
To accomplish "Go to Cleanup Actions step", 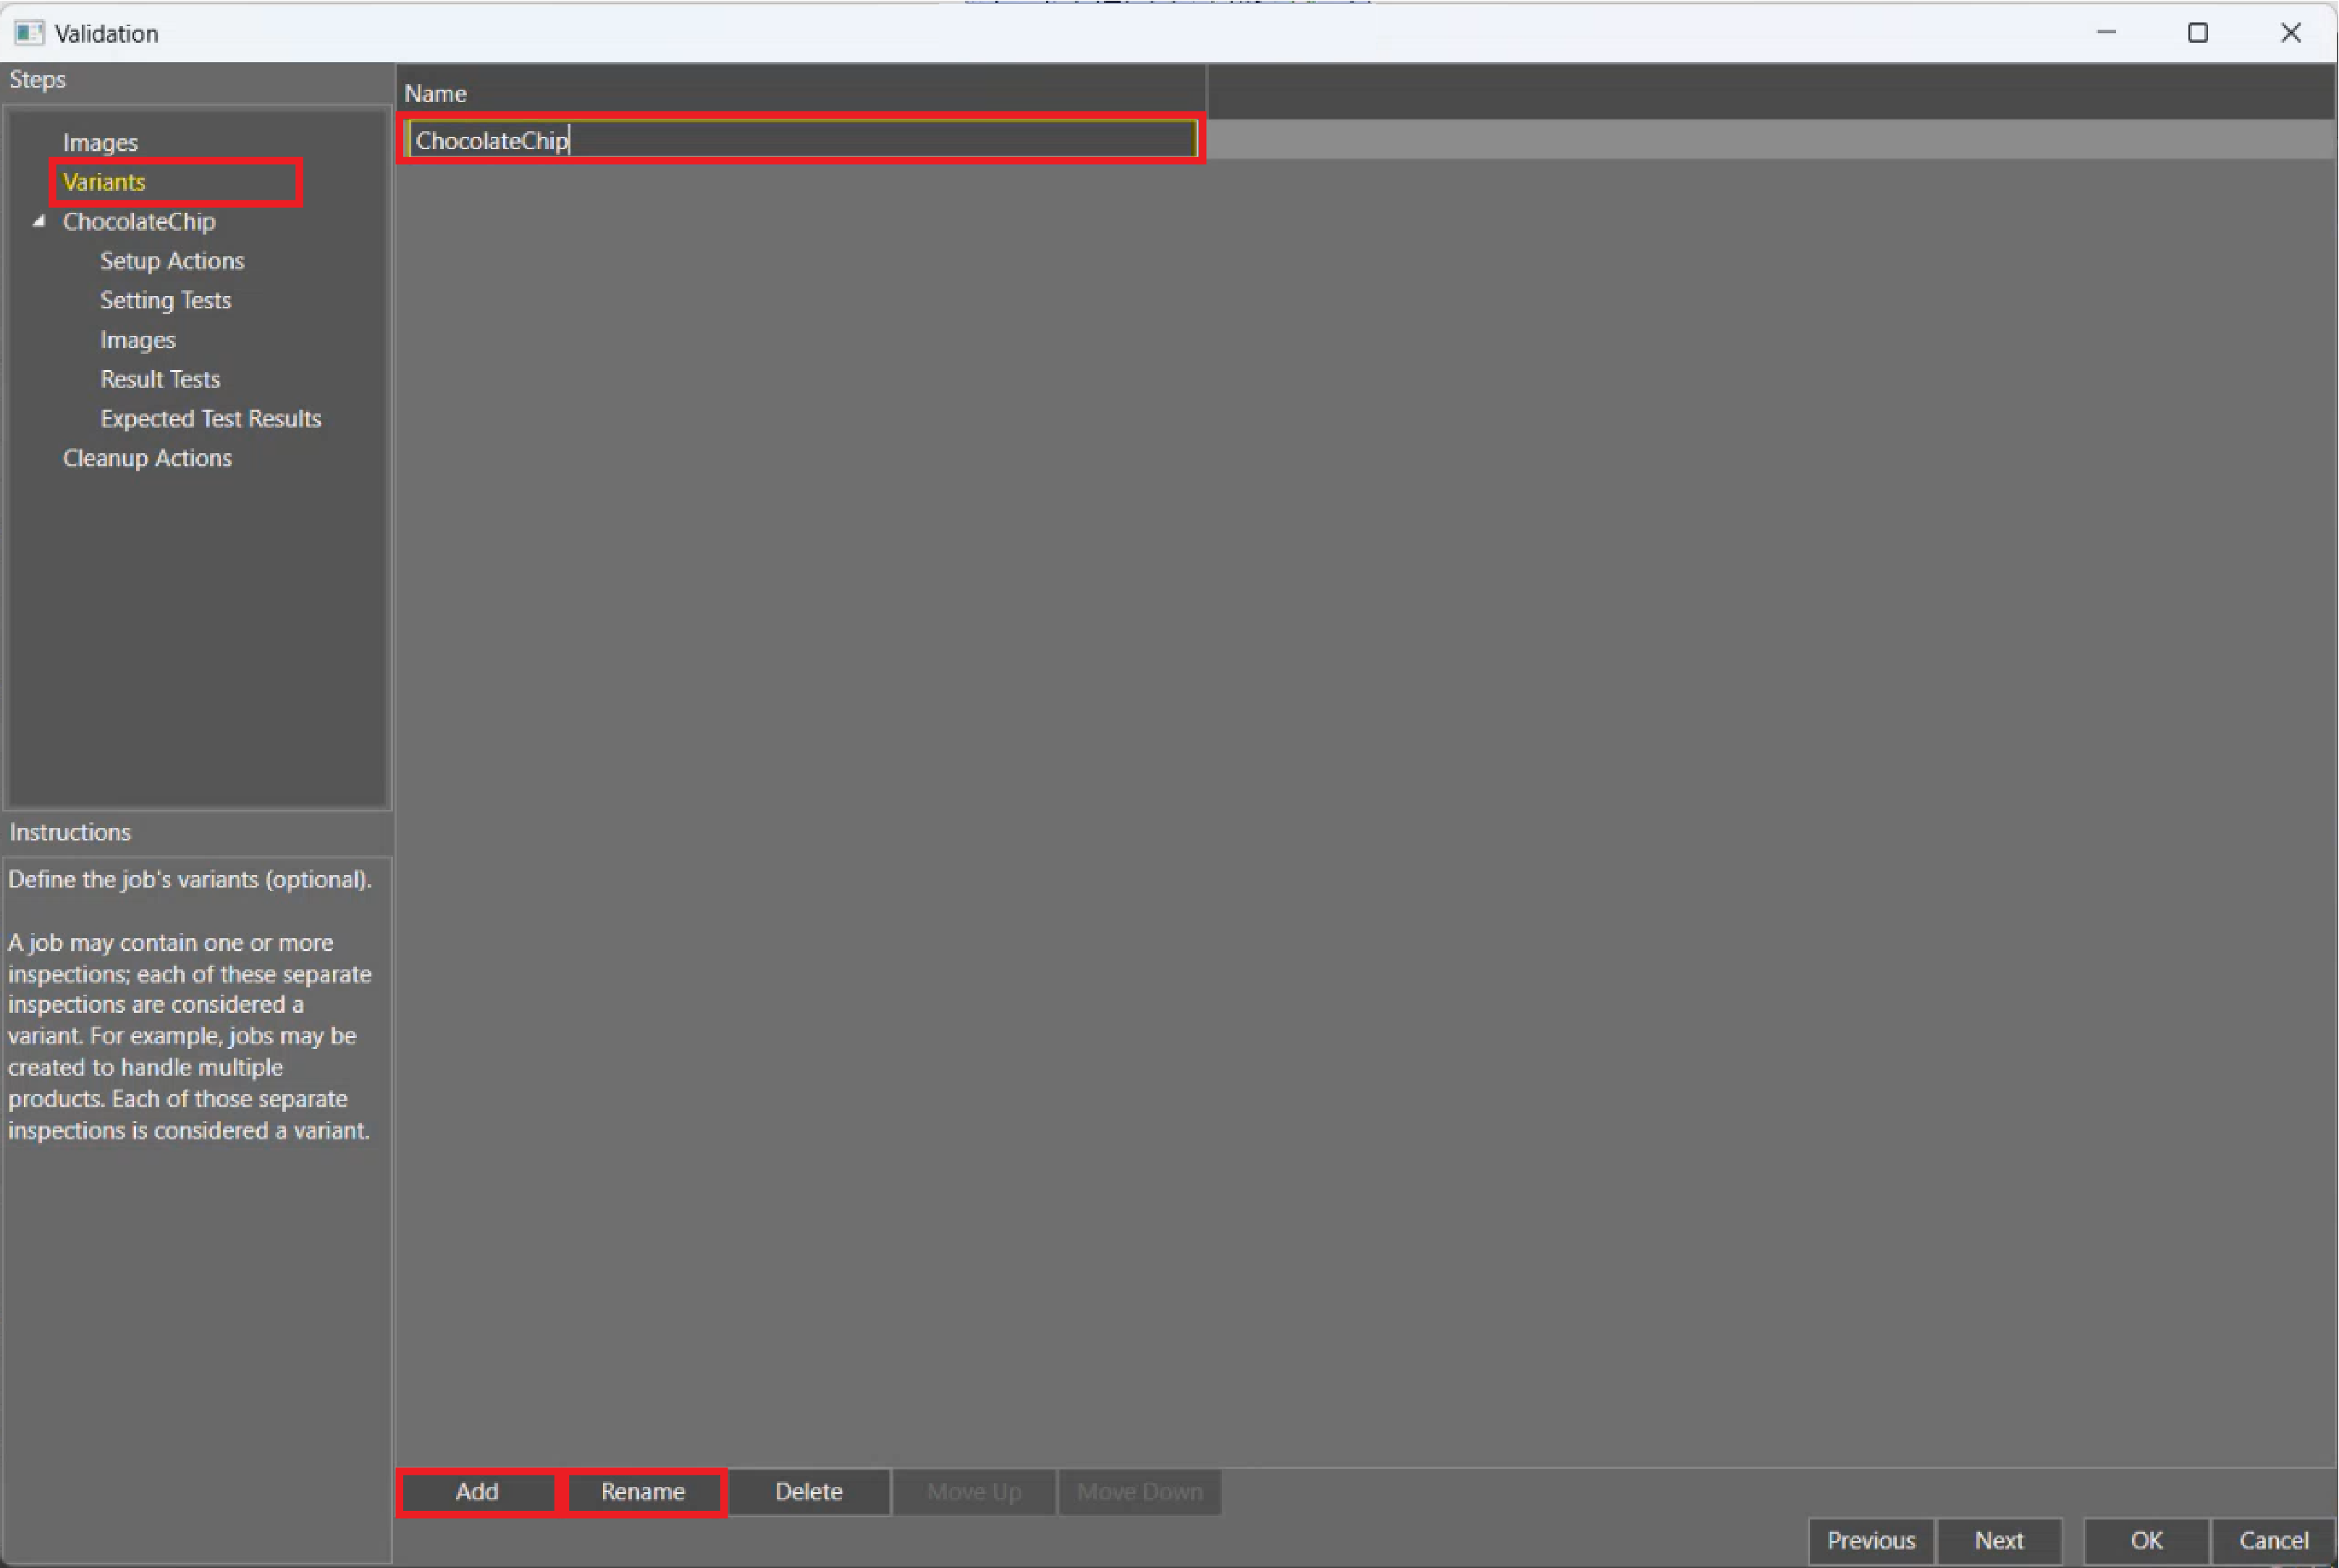I will point(147,458).
